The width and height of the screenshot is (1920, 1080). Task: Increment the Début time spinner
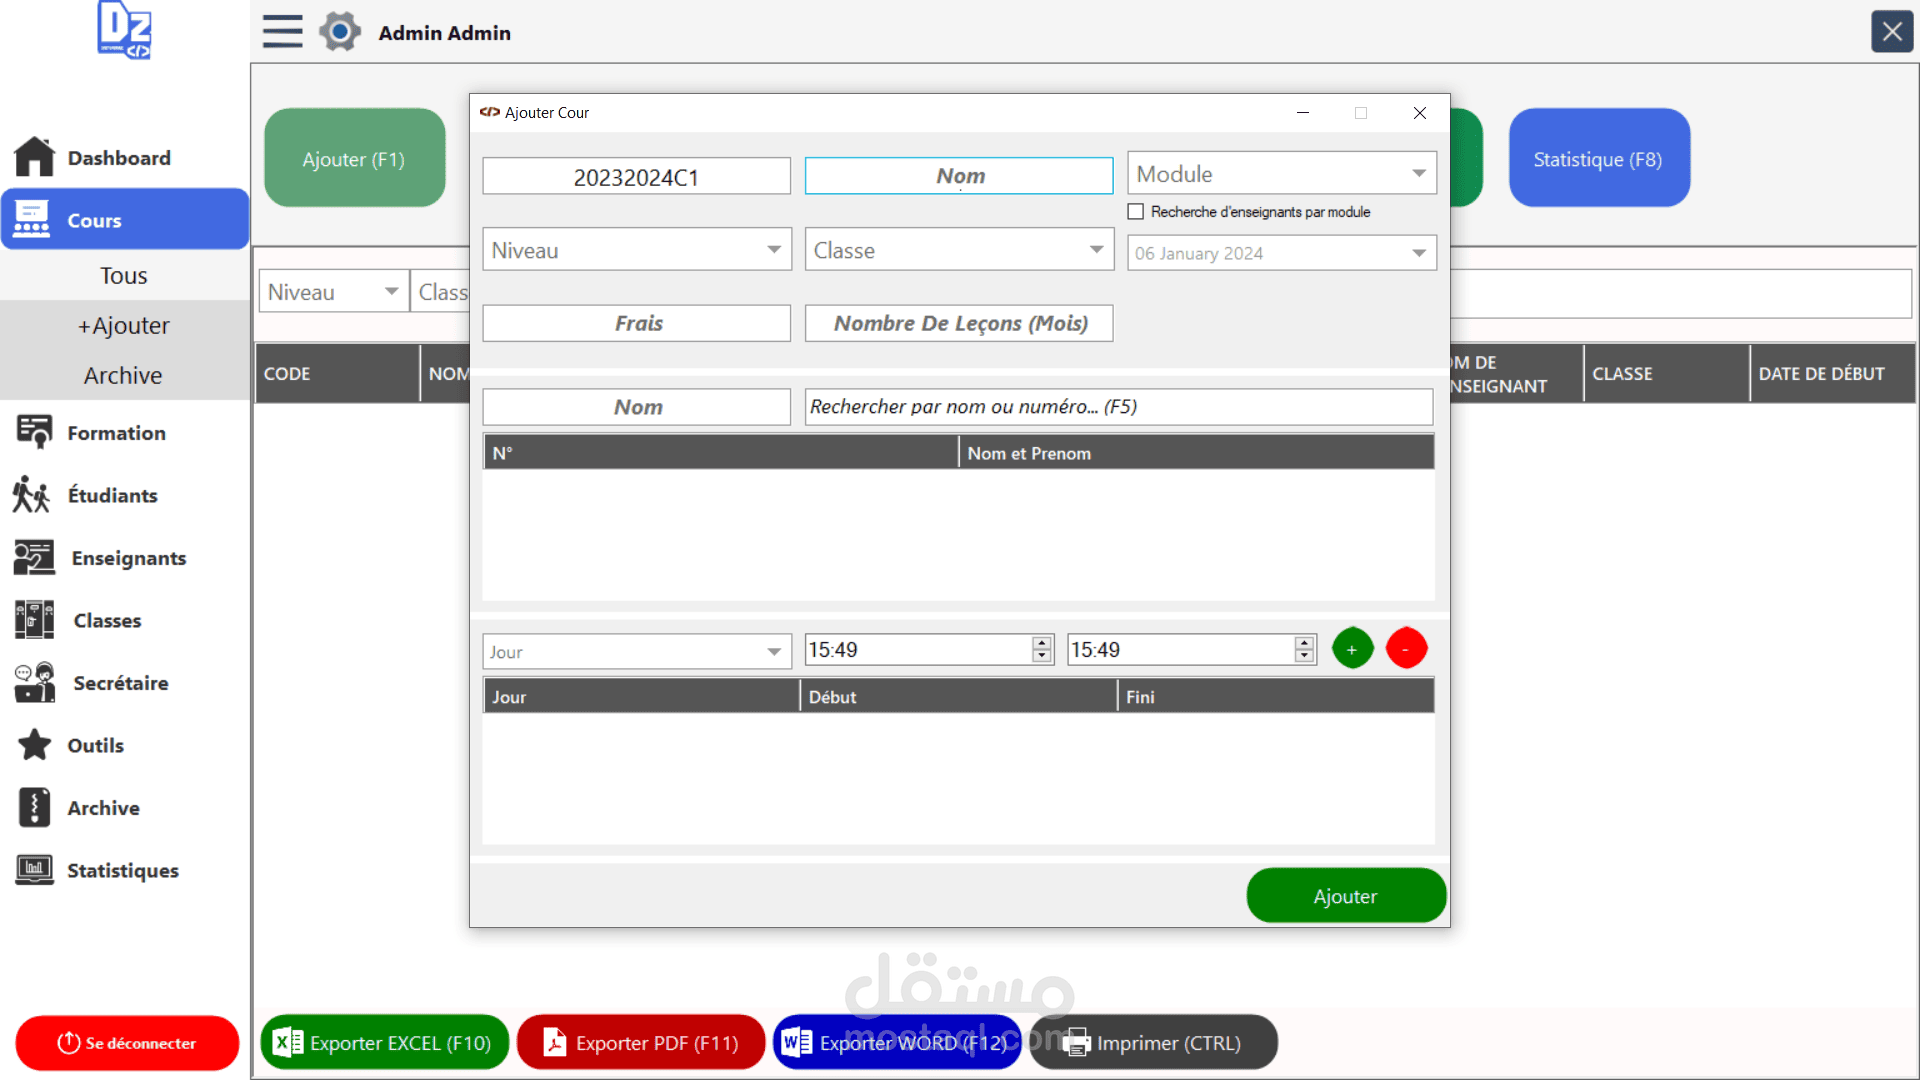point(1042,642)
